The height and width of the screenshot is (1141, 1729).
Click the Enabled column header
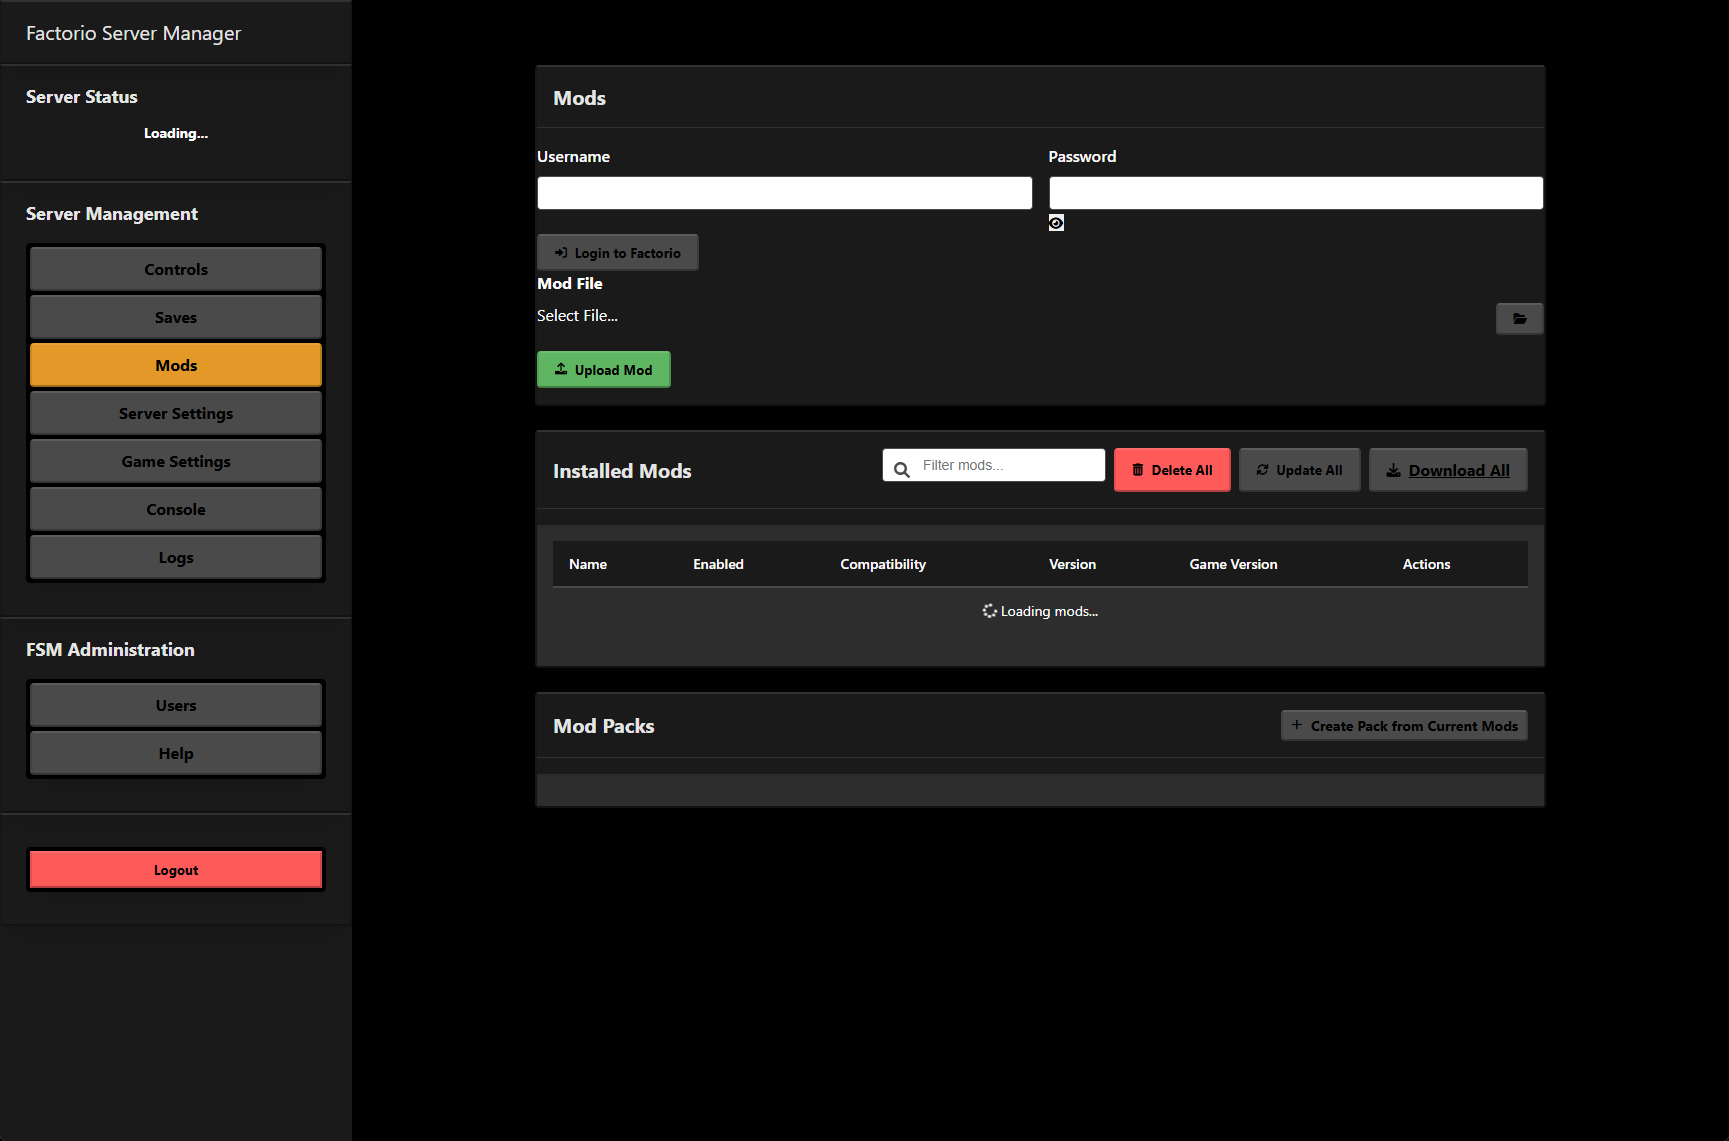718,565
